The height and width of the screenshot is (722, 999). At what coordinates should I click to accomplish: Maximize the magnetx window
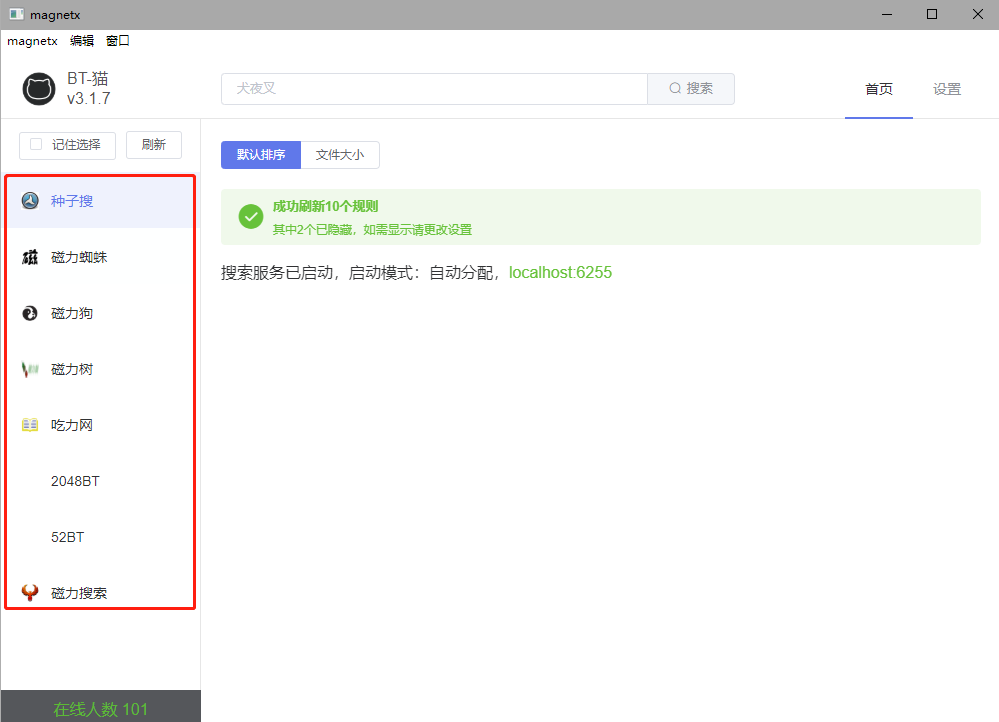pyautogui.click(x=931, y=14)
